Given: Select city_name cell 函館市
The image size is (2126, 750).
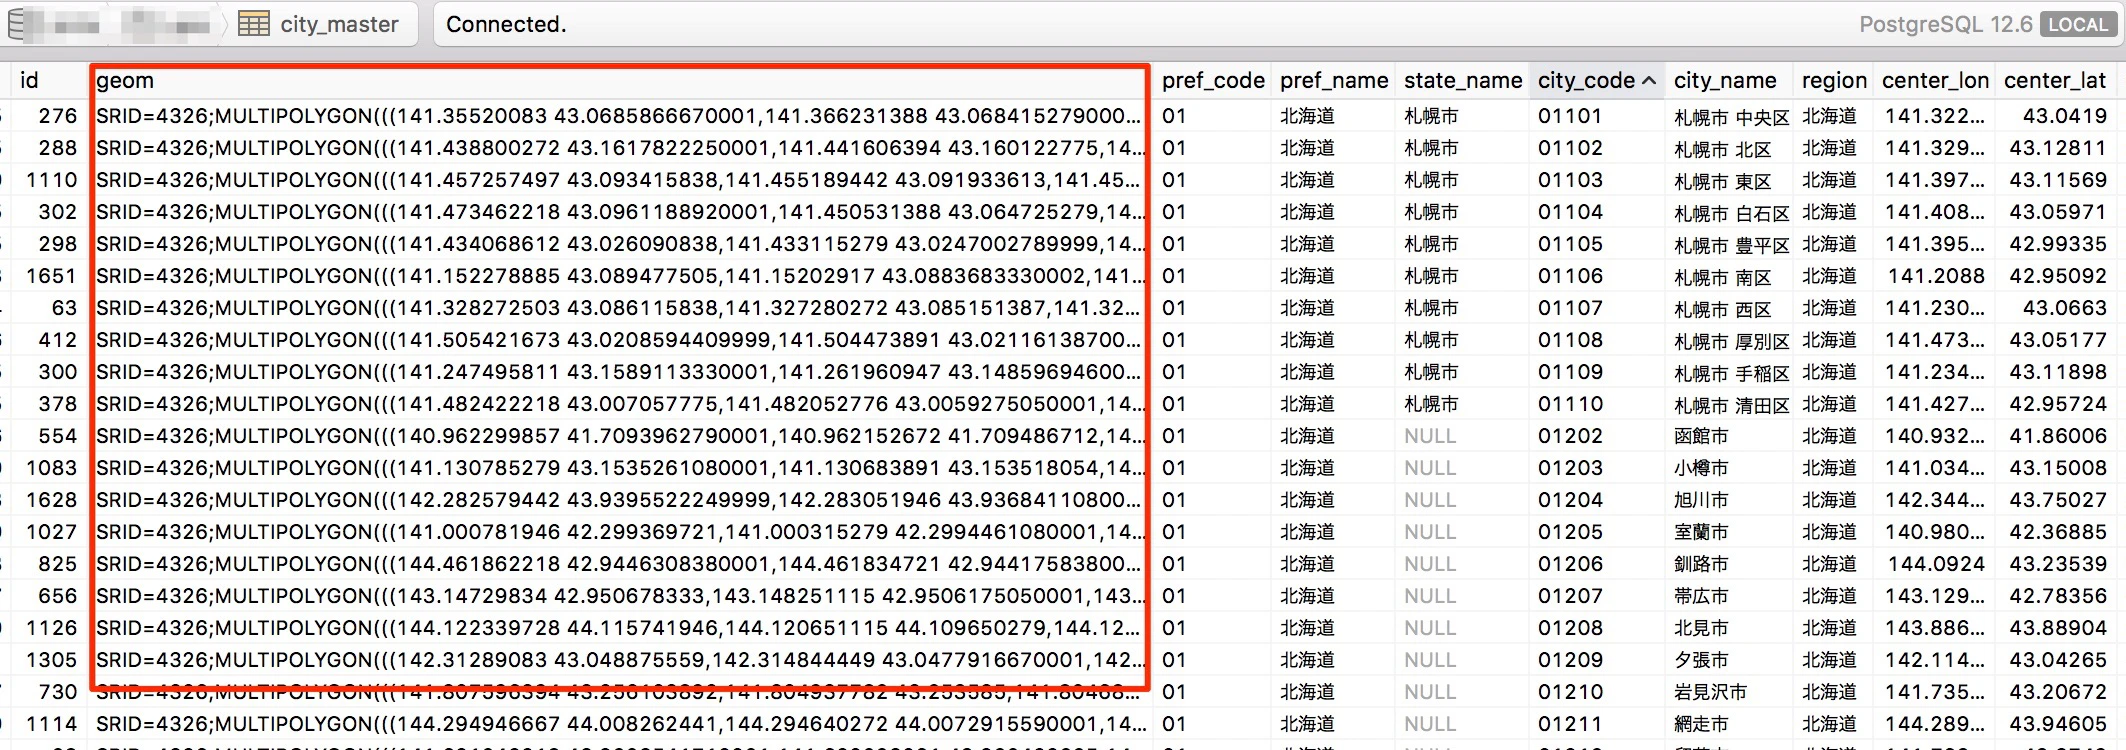Looking at the screenshot, I should pyautogui.click(x=1701, y=436).
